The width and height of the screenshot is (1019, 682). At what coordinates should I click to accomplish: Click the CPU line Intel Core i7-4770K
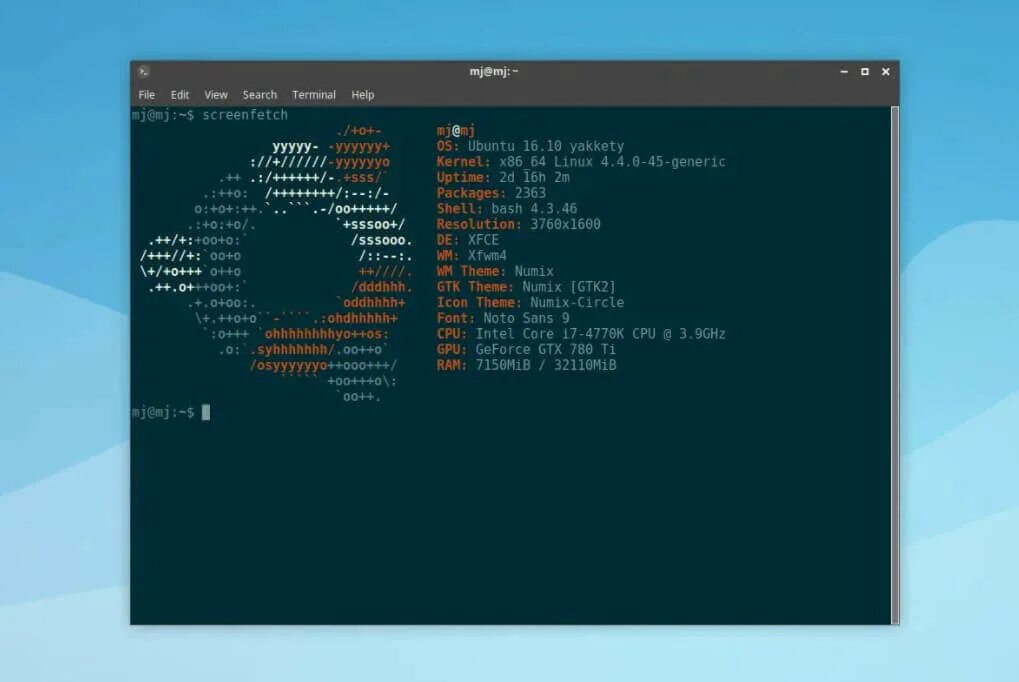coord(581,334)
